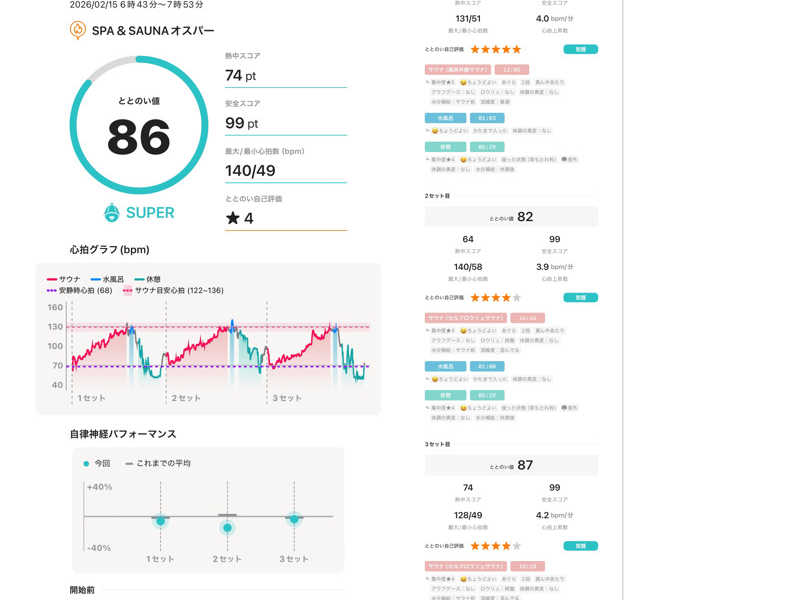Click the first orange star in set 2 rating

click(476, 298)
